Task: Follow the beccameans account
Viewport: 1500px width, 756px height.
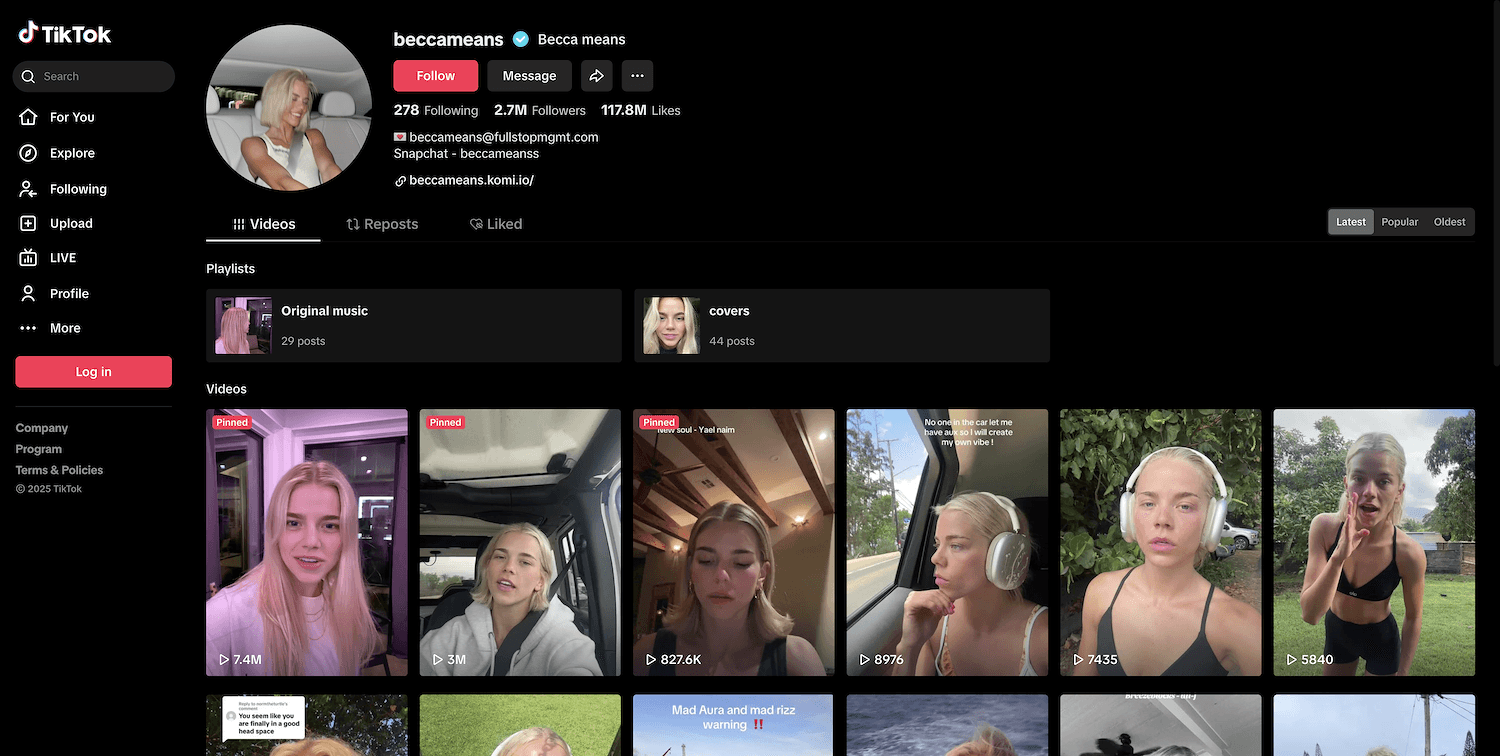Action: click(435, 76)
